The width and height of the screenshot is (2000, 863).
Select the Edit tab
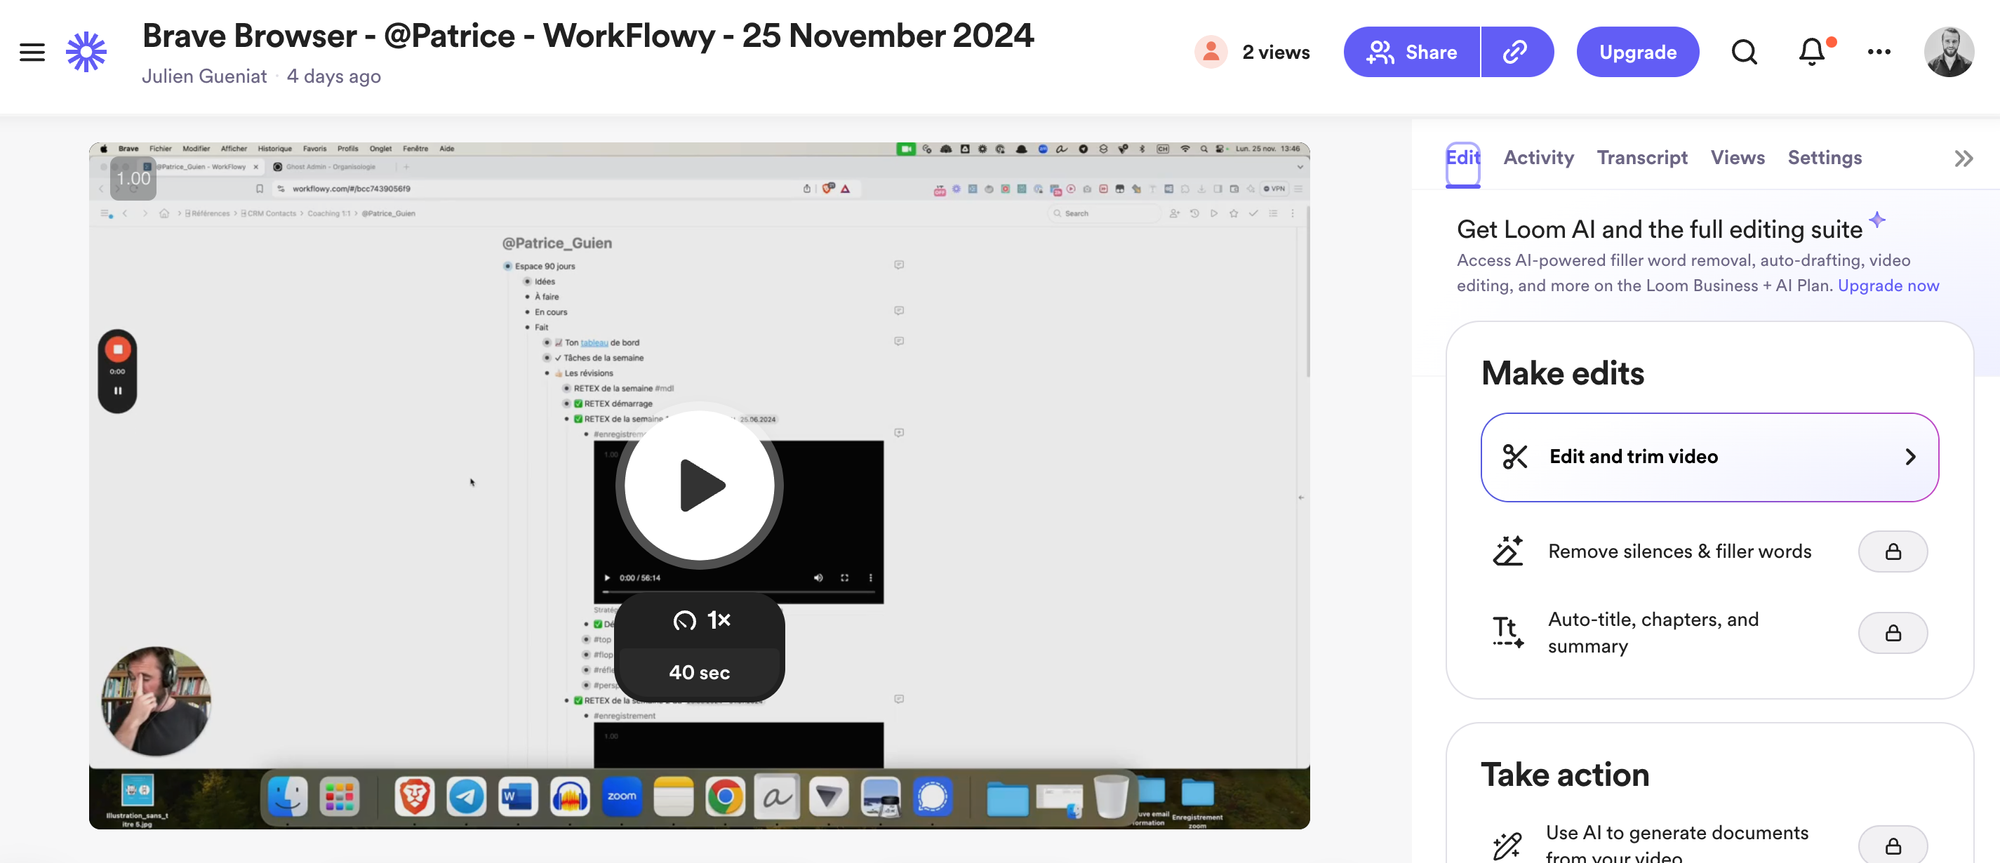coord(1463,158)
